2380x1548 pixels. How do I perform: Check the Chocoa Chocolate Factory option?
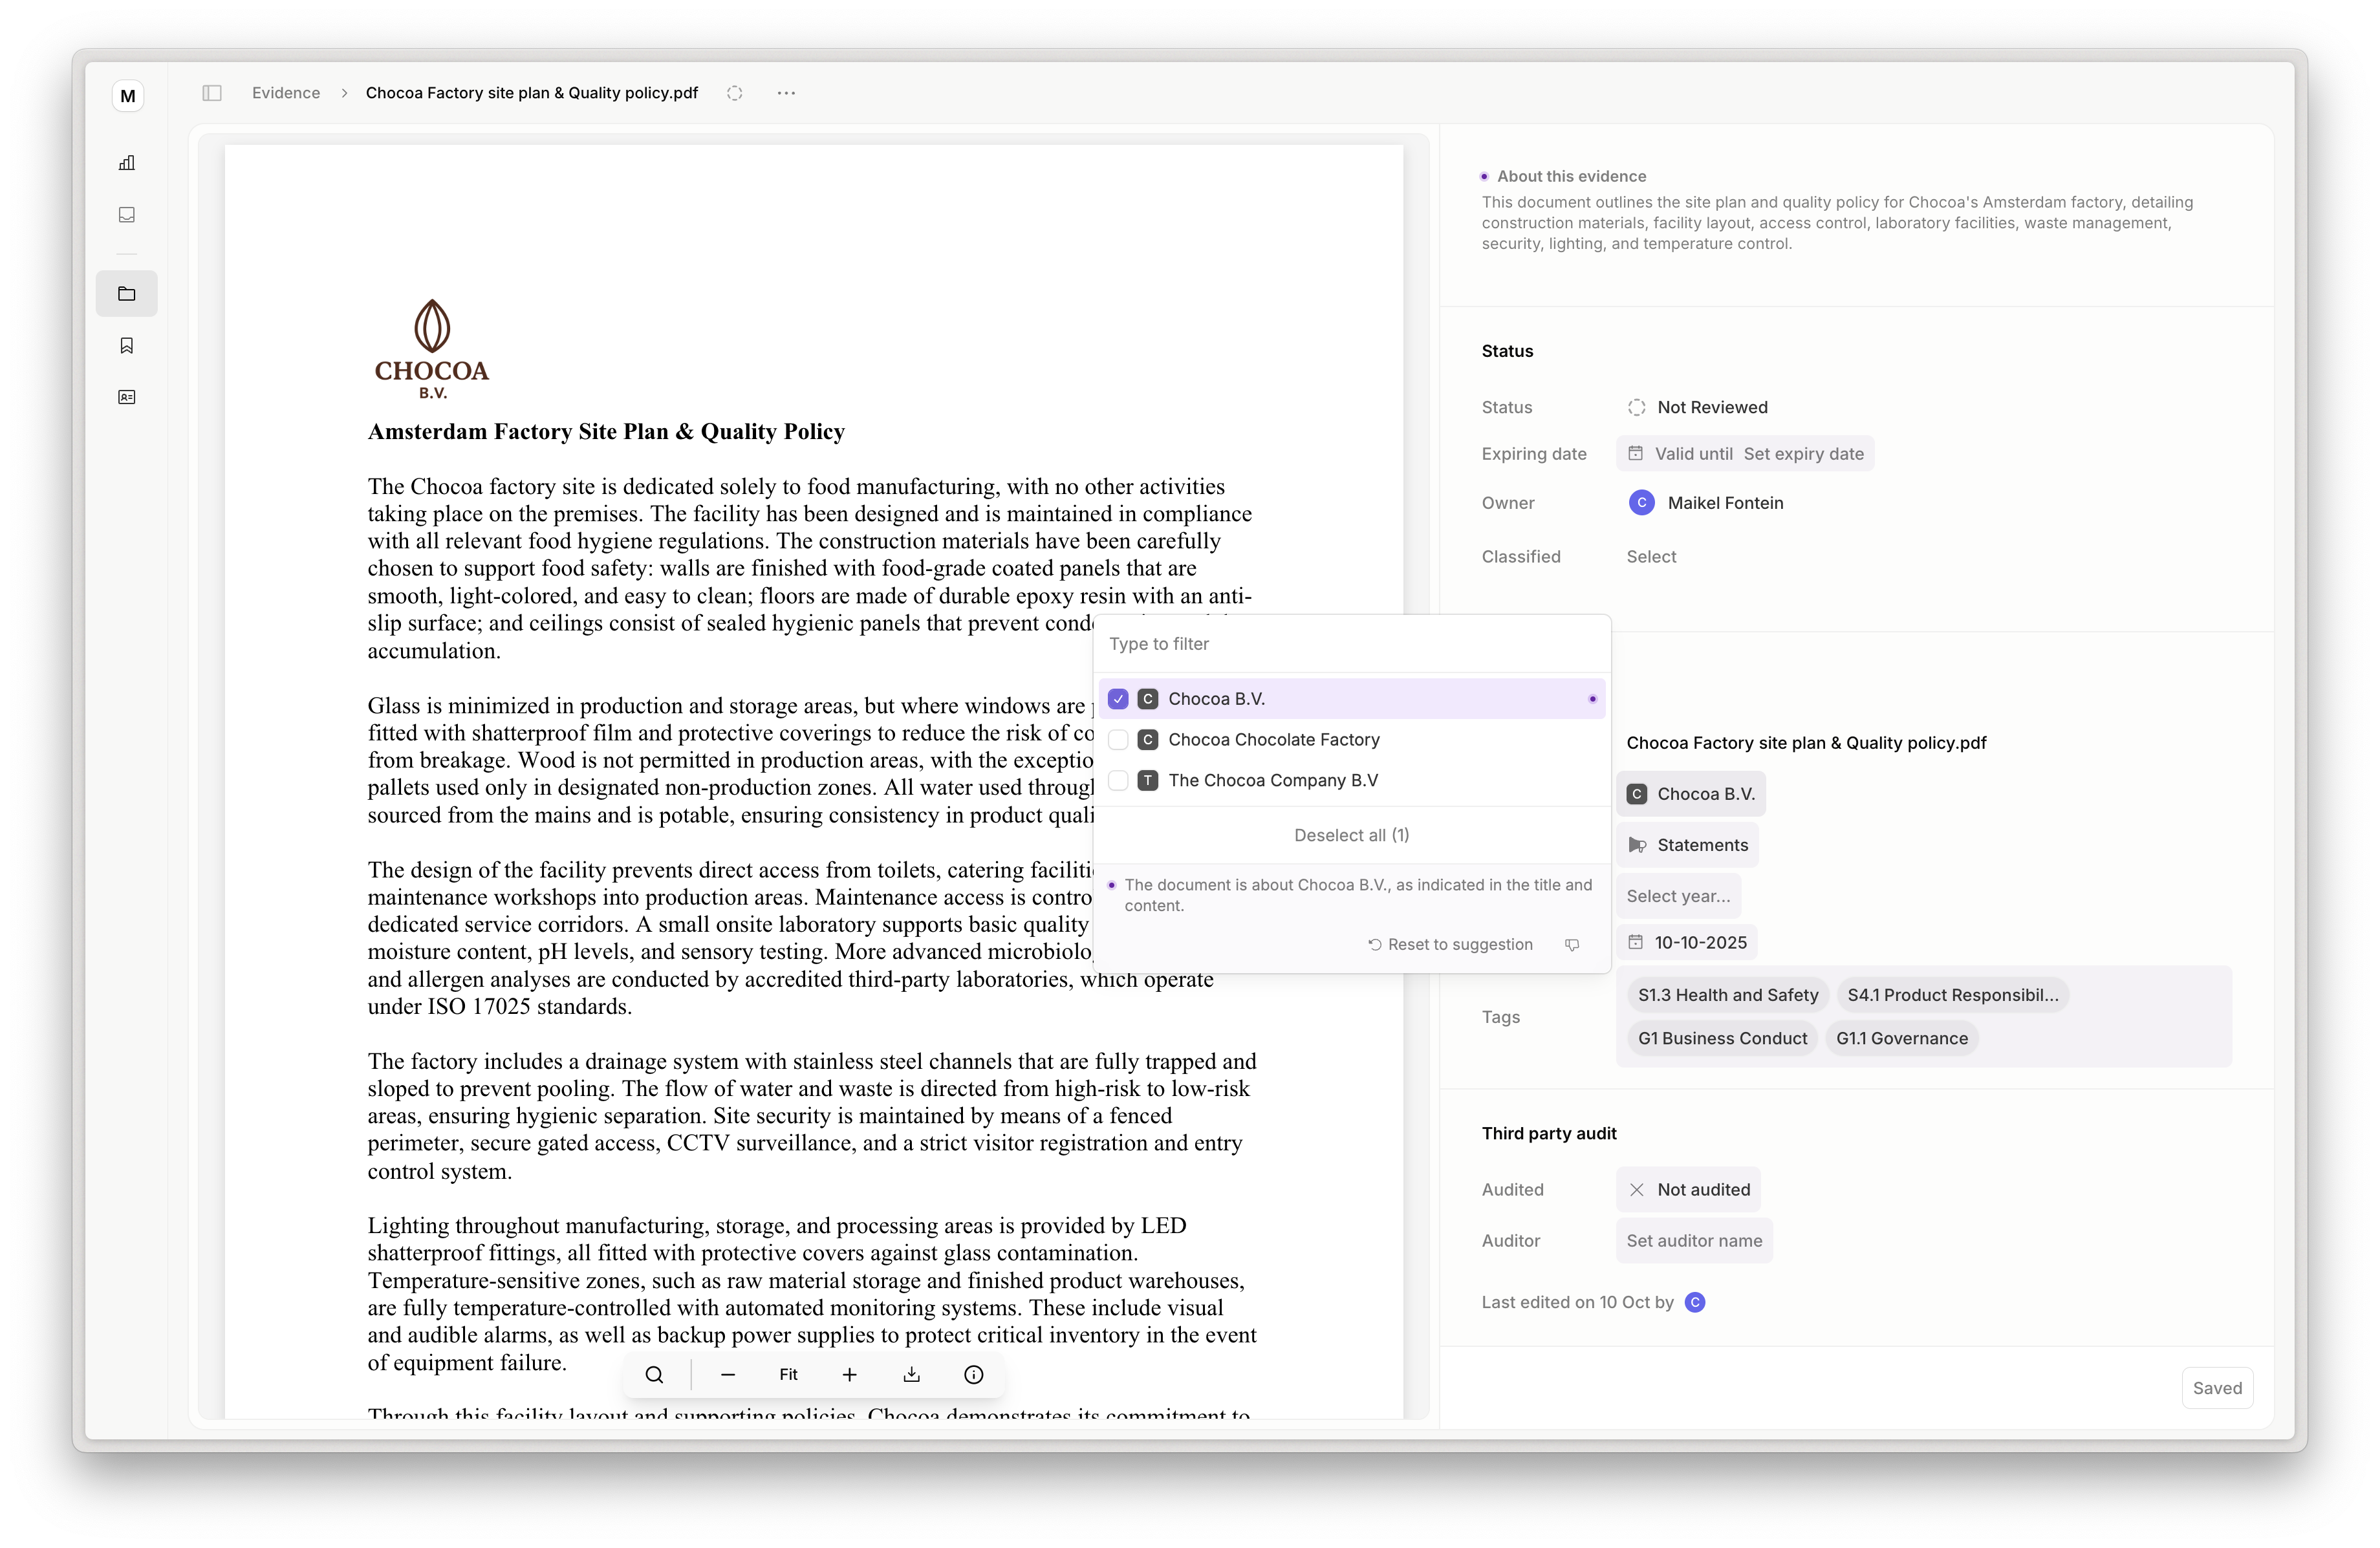[1118, 740]
